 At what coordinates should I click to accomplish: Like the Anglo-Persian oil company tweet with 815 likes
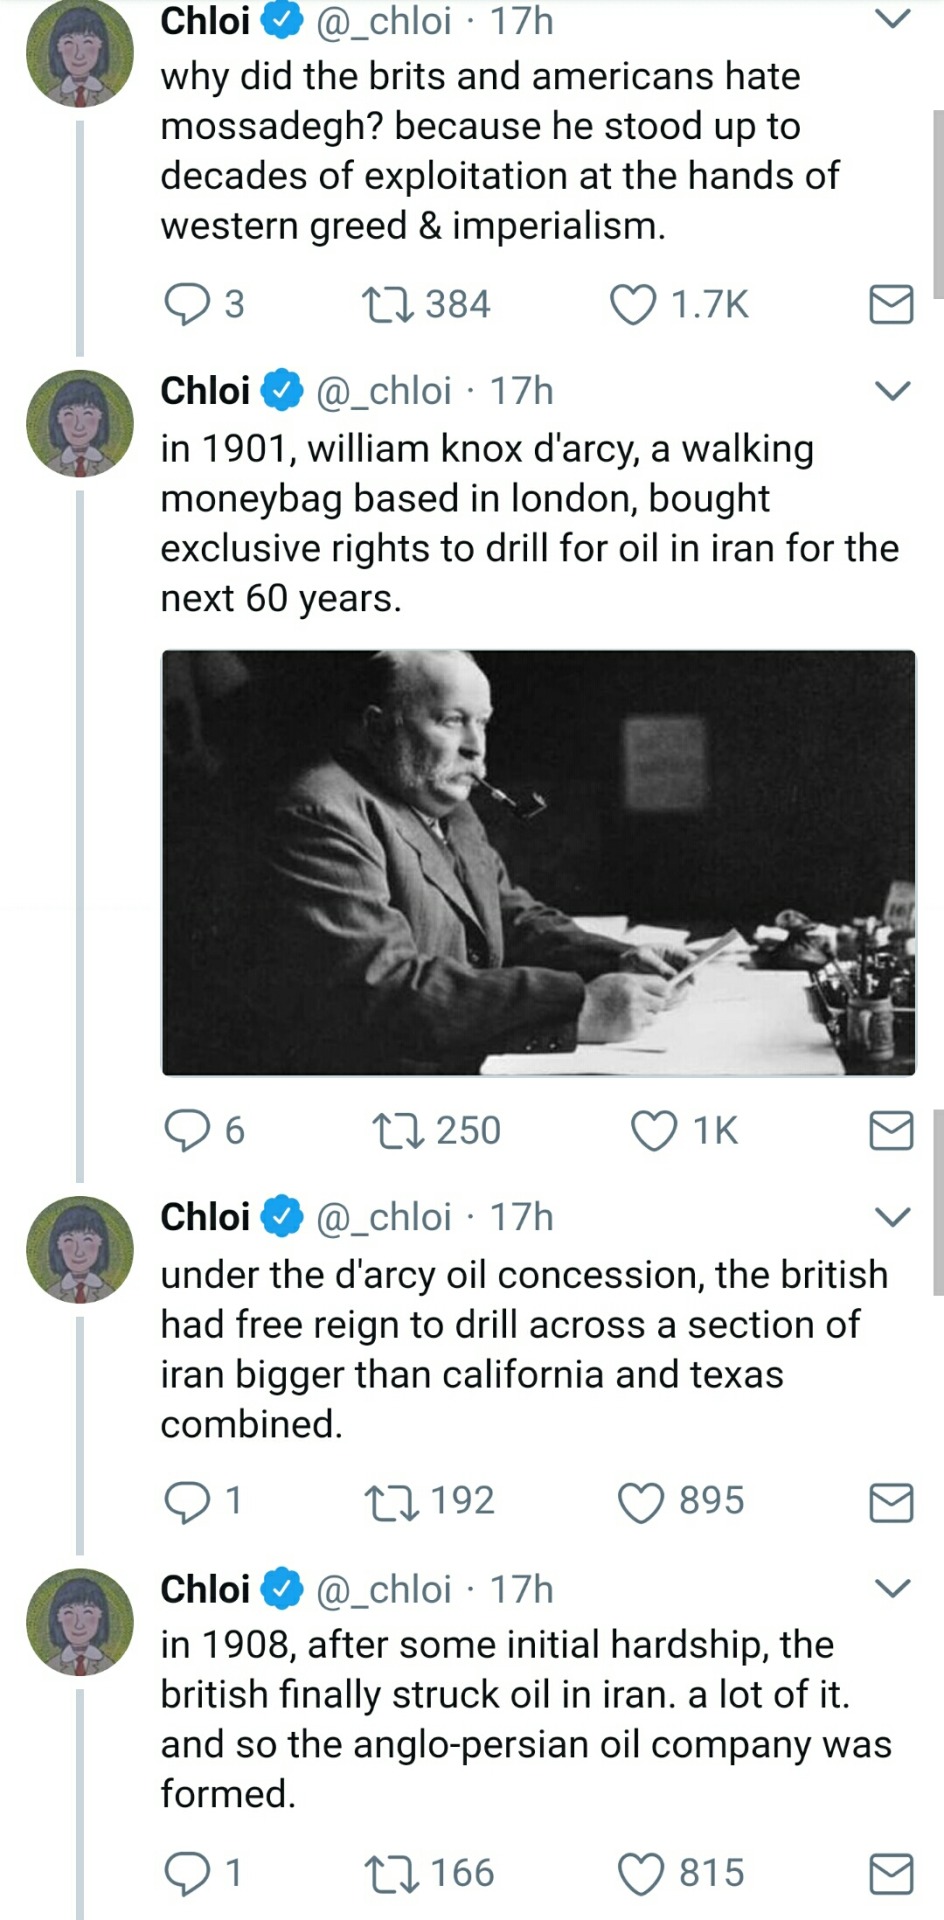[x=641, y=1873]
